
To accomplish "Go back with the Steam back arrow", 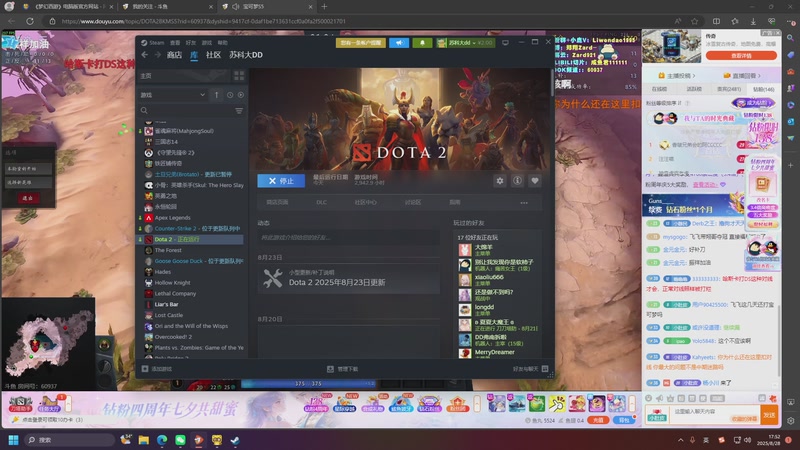I will pos(145,55).
